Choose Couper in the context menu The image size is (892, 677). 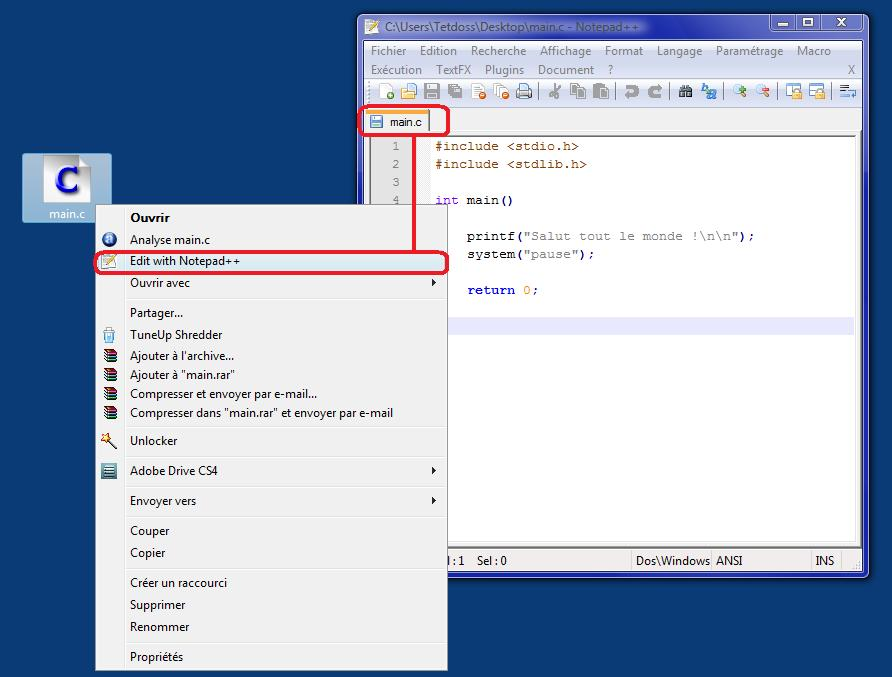(x=271, y=531)
